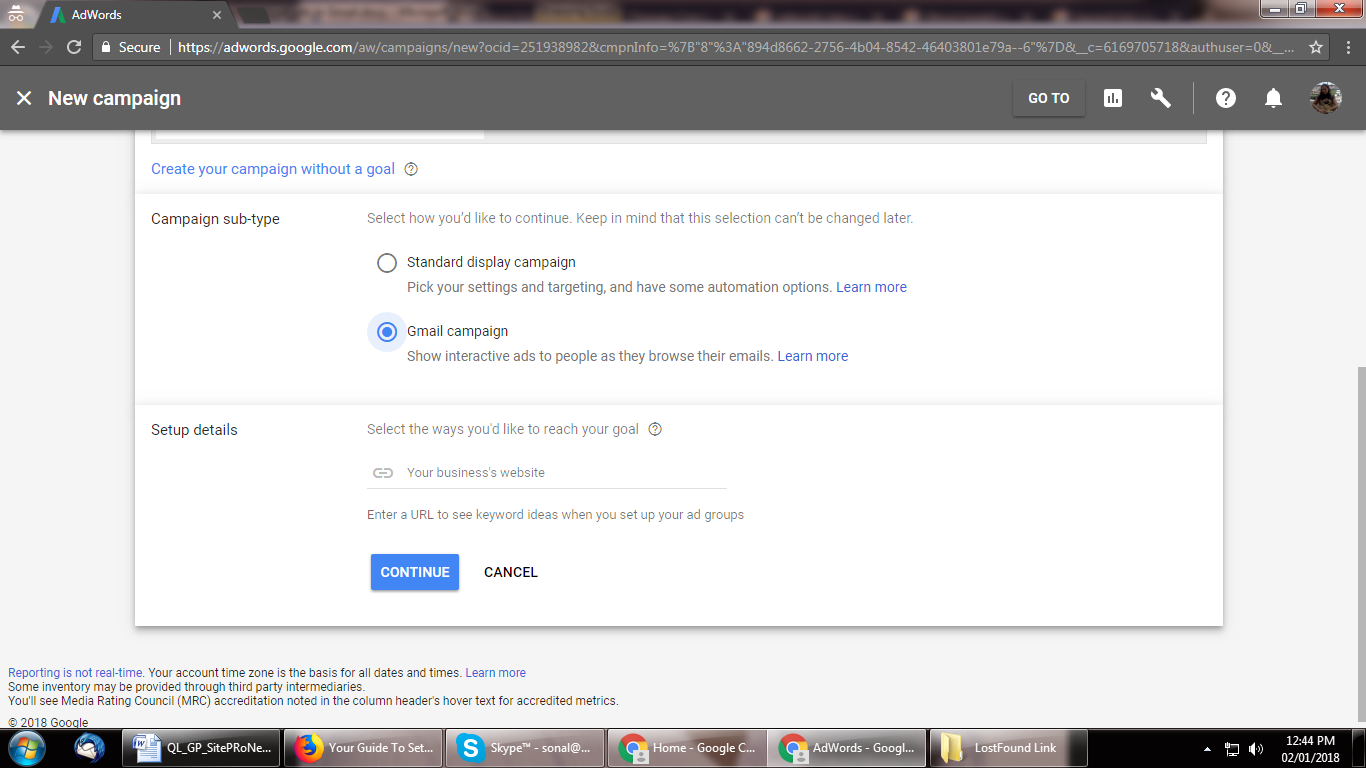Close the New campaign wizard with X
Screen dimensions: 1366x768
[x=24, y=98]
